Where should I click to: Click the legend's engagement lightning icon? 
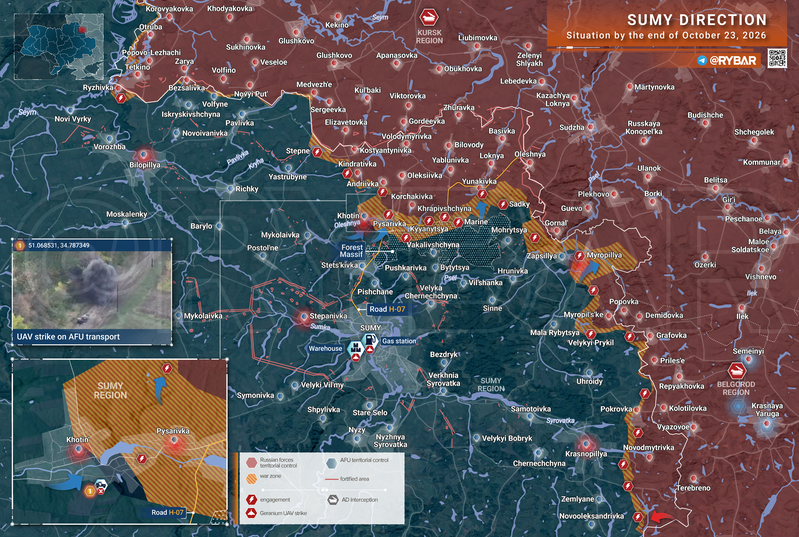pyautogui.click(x=251, y=500)
